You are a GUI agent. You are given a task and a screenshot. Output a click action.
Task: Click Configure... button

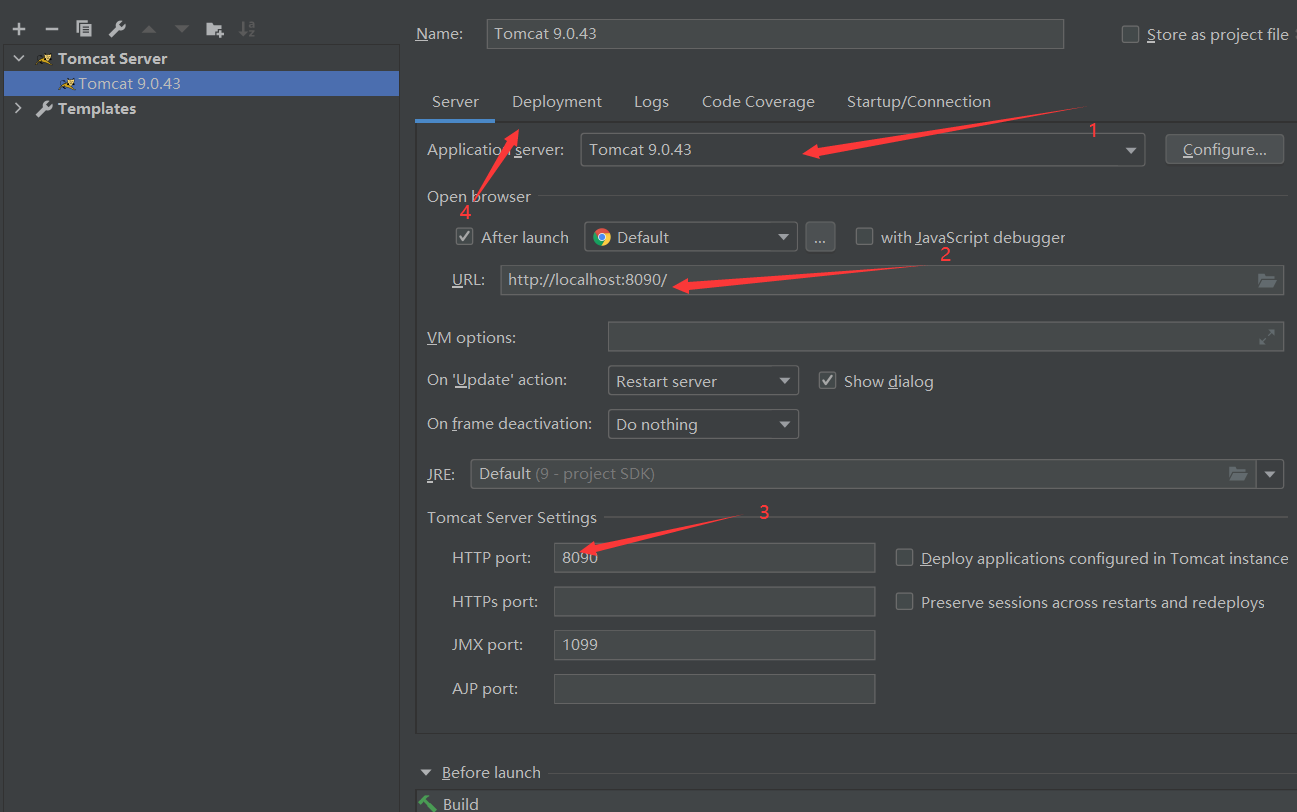click(1225, 150)
